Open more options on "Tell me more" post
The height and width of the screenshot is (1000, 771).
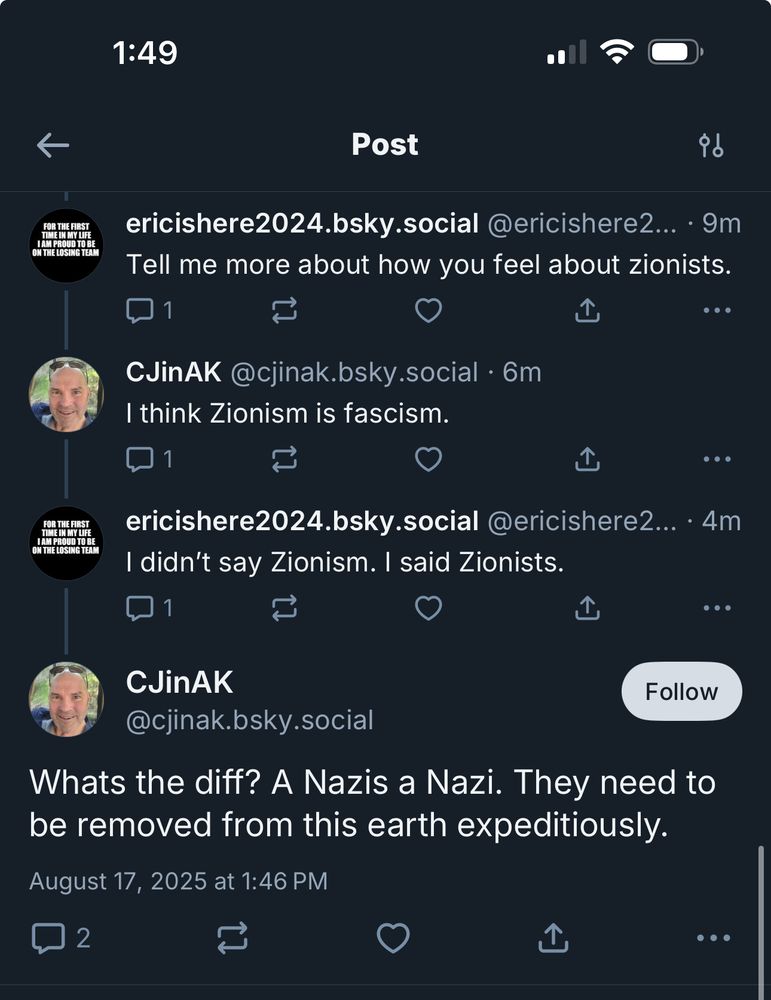[717, 311]
